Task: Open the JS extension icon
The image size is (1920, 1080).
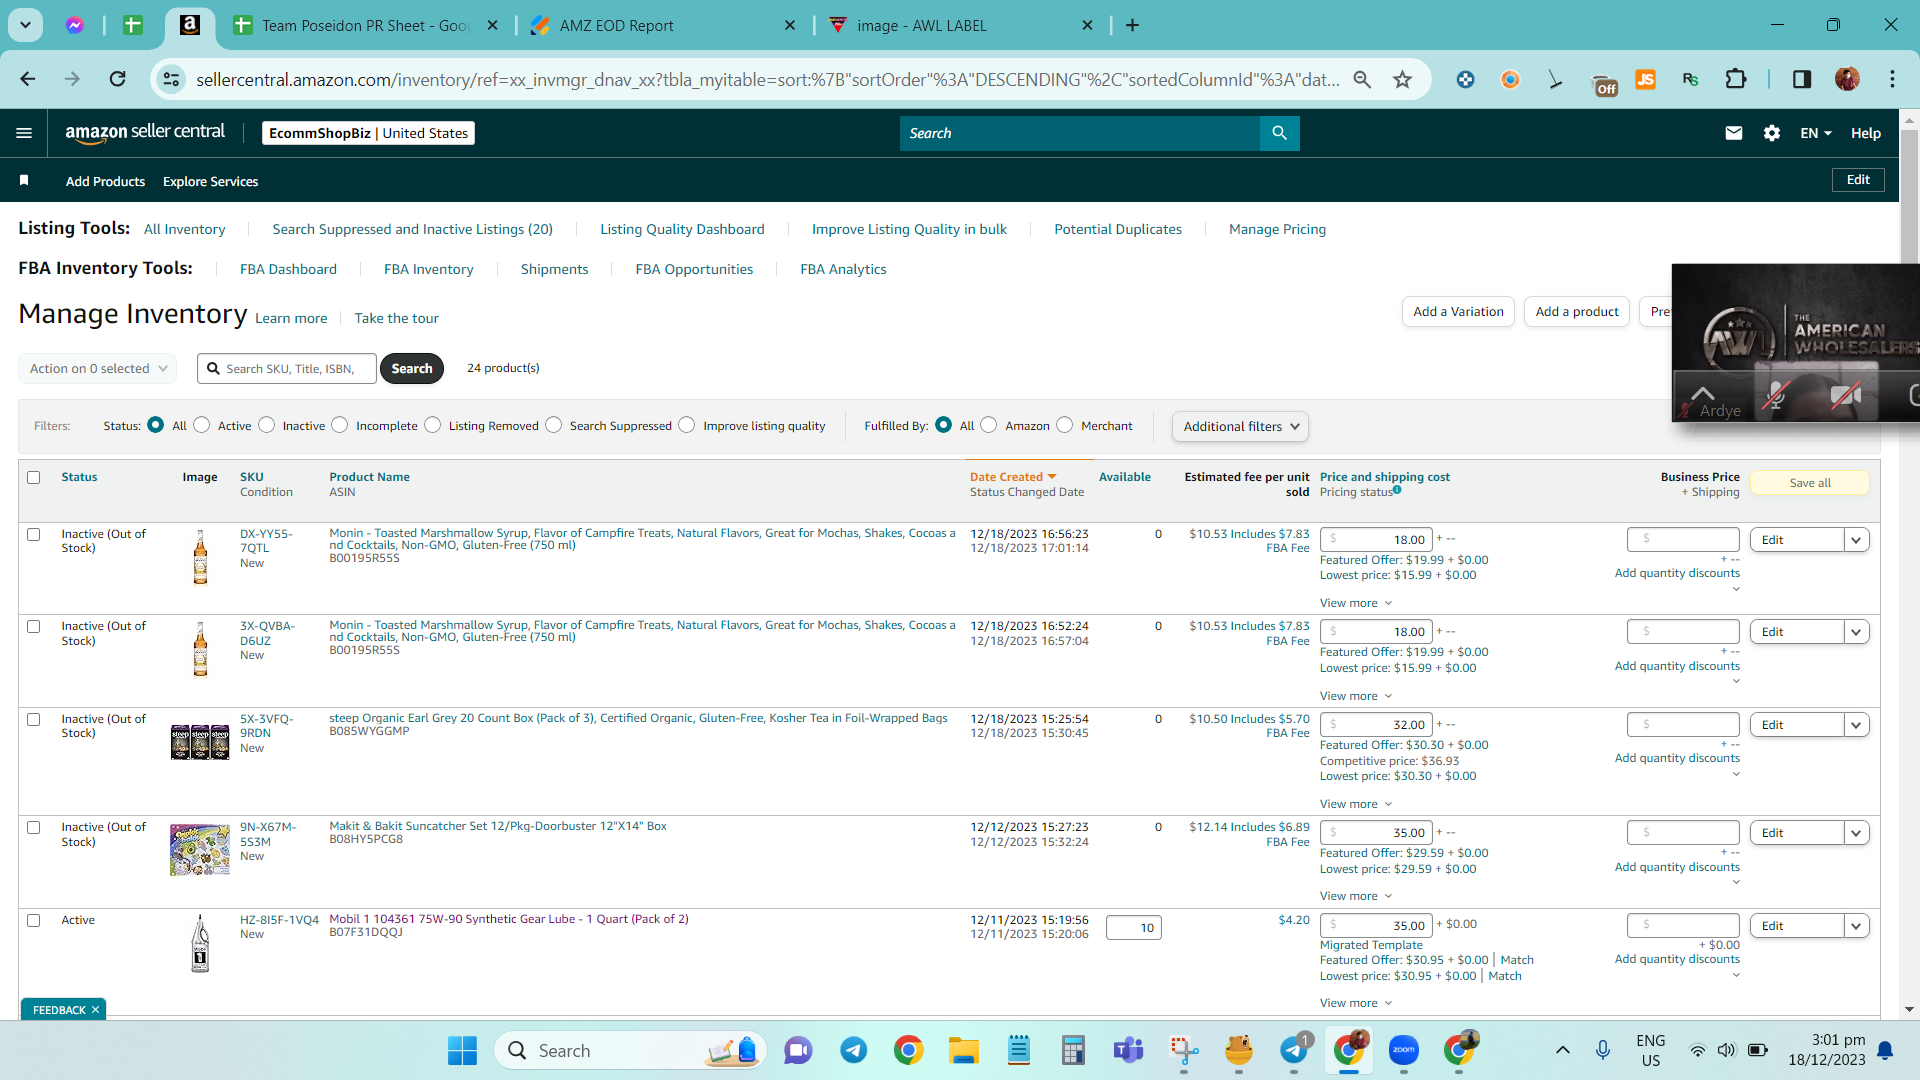Action: 1645,79
